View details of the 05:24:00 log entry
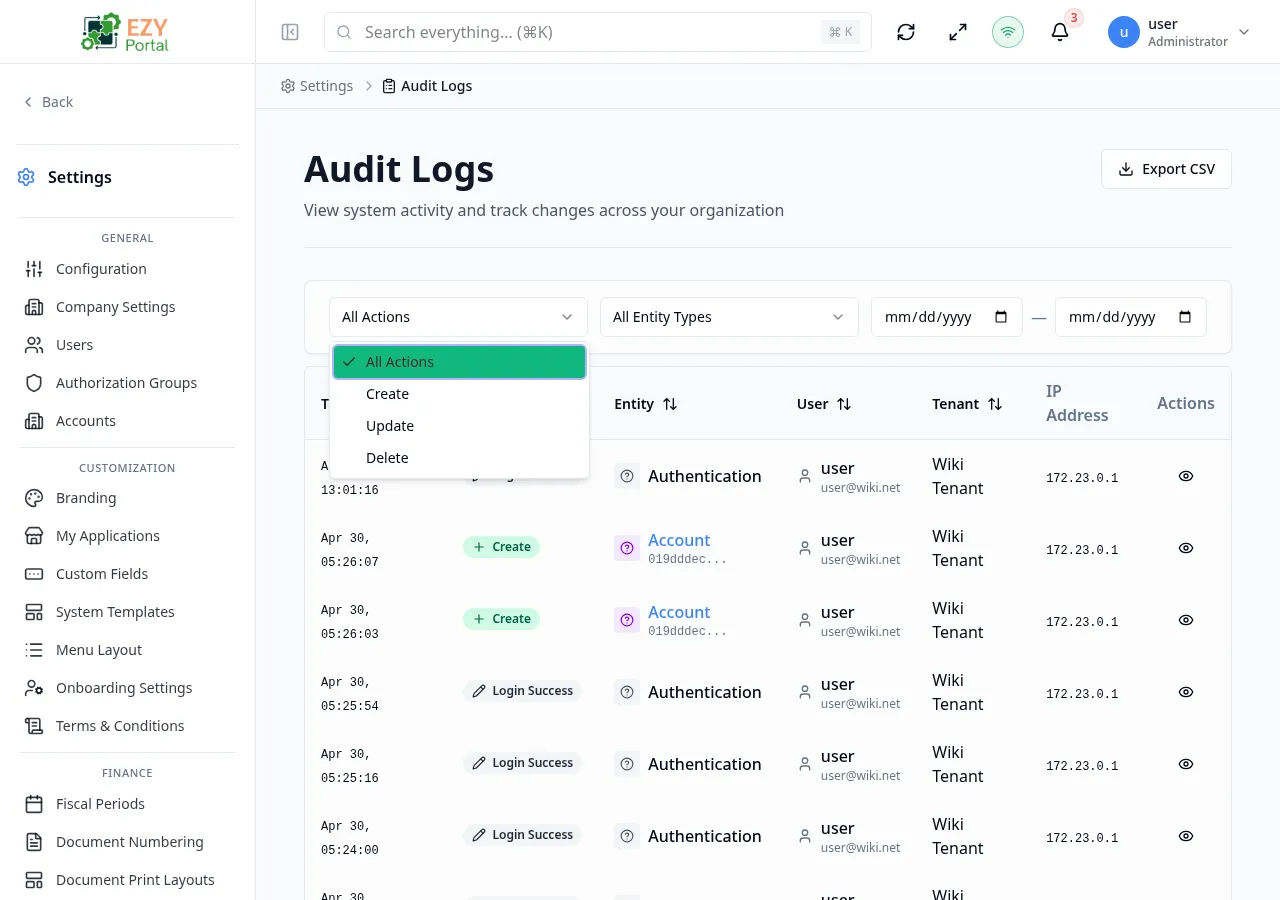 tap(1186, 836)
